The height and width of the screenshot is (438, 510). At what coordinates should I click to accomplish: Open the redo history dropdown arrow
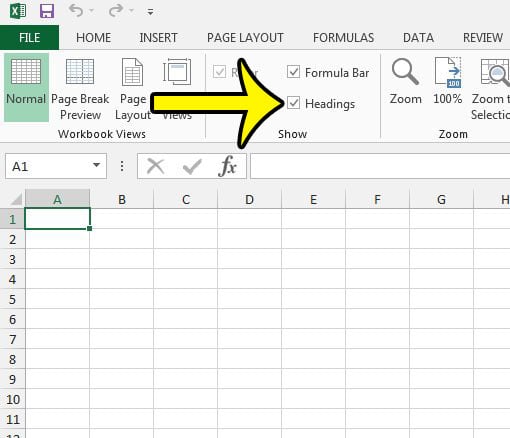tap(131, 11)
